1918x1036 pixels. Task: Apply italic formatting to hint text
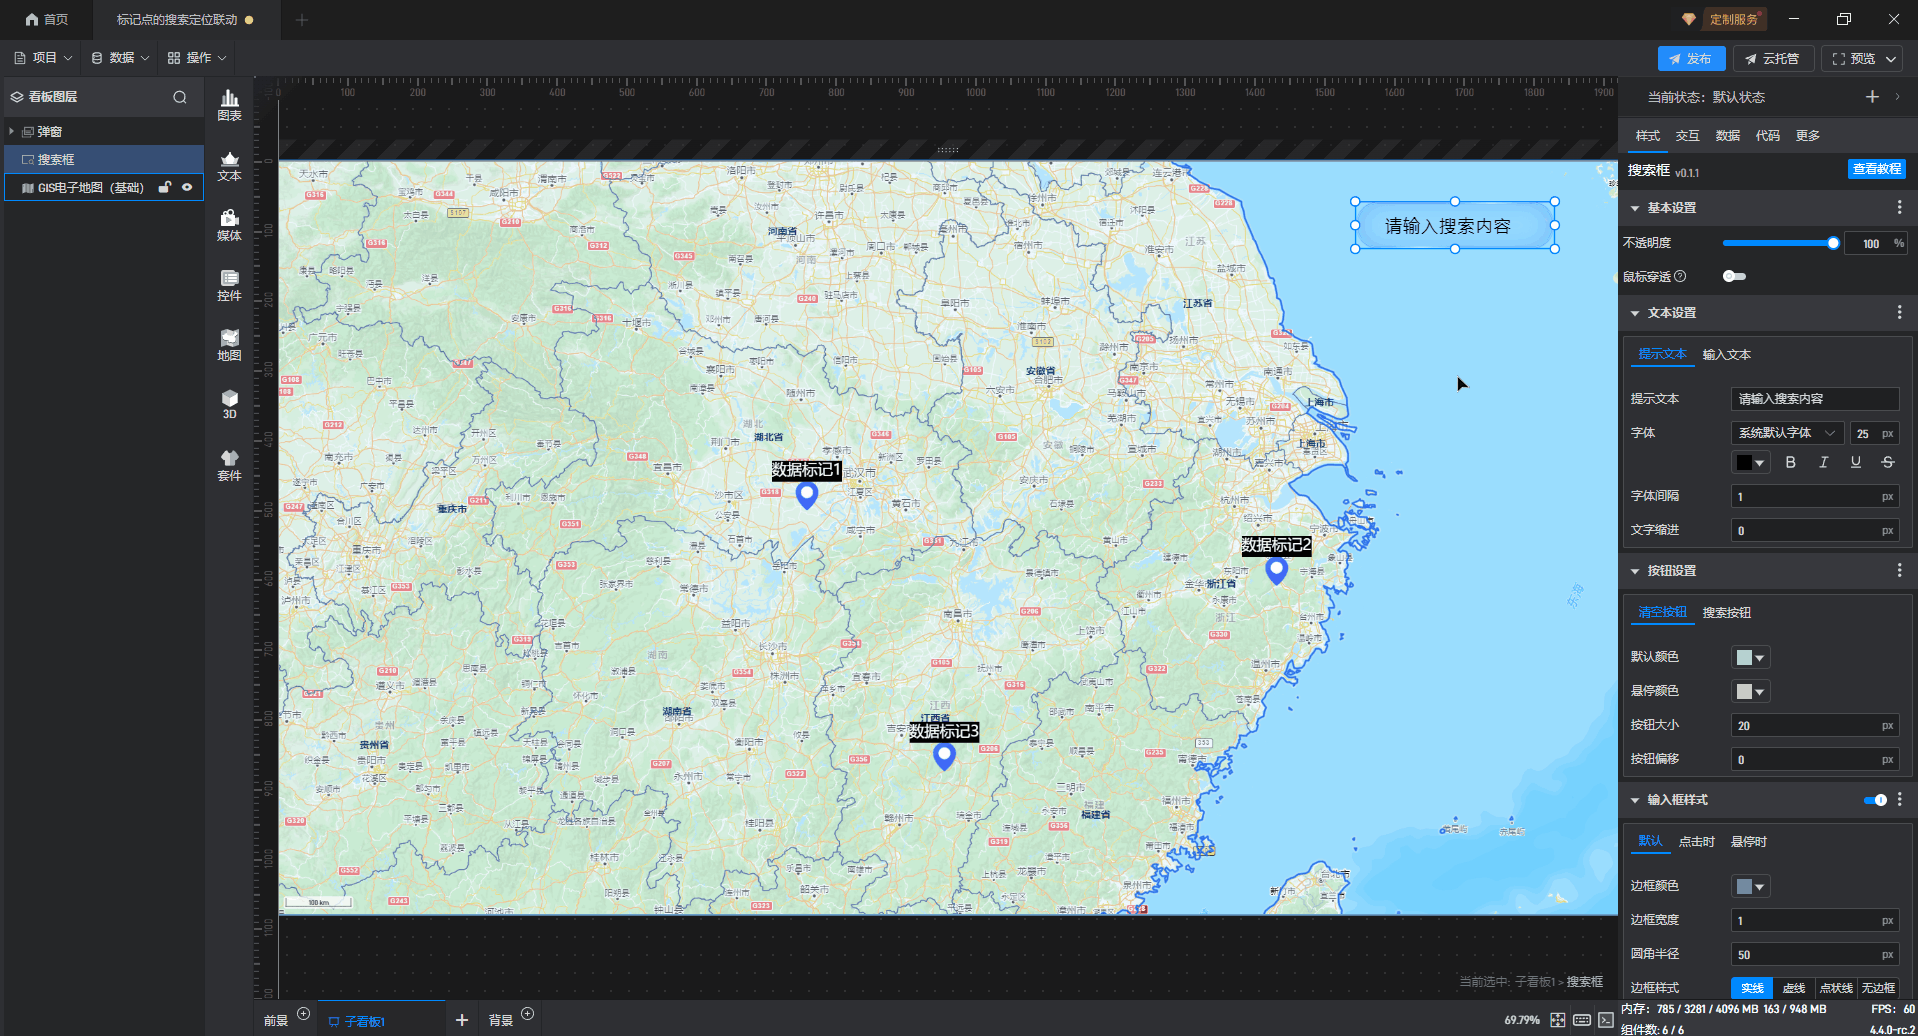(1823, 462)
